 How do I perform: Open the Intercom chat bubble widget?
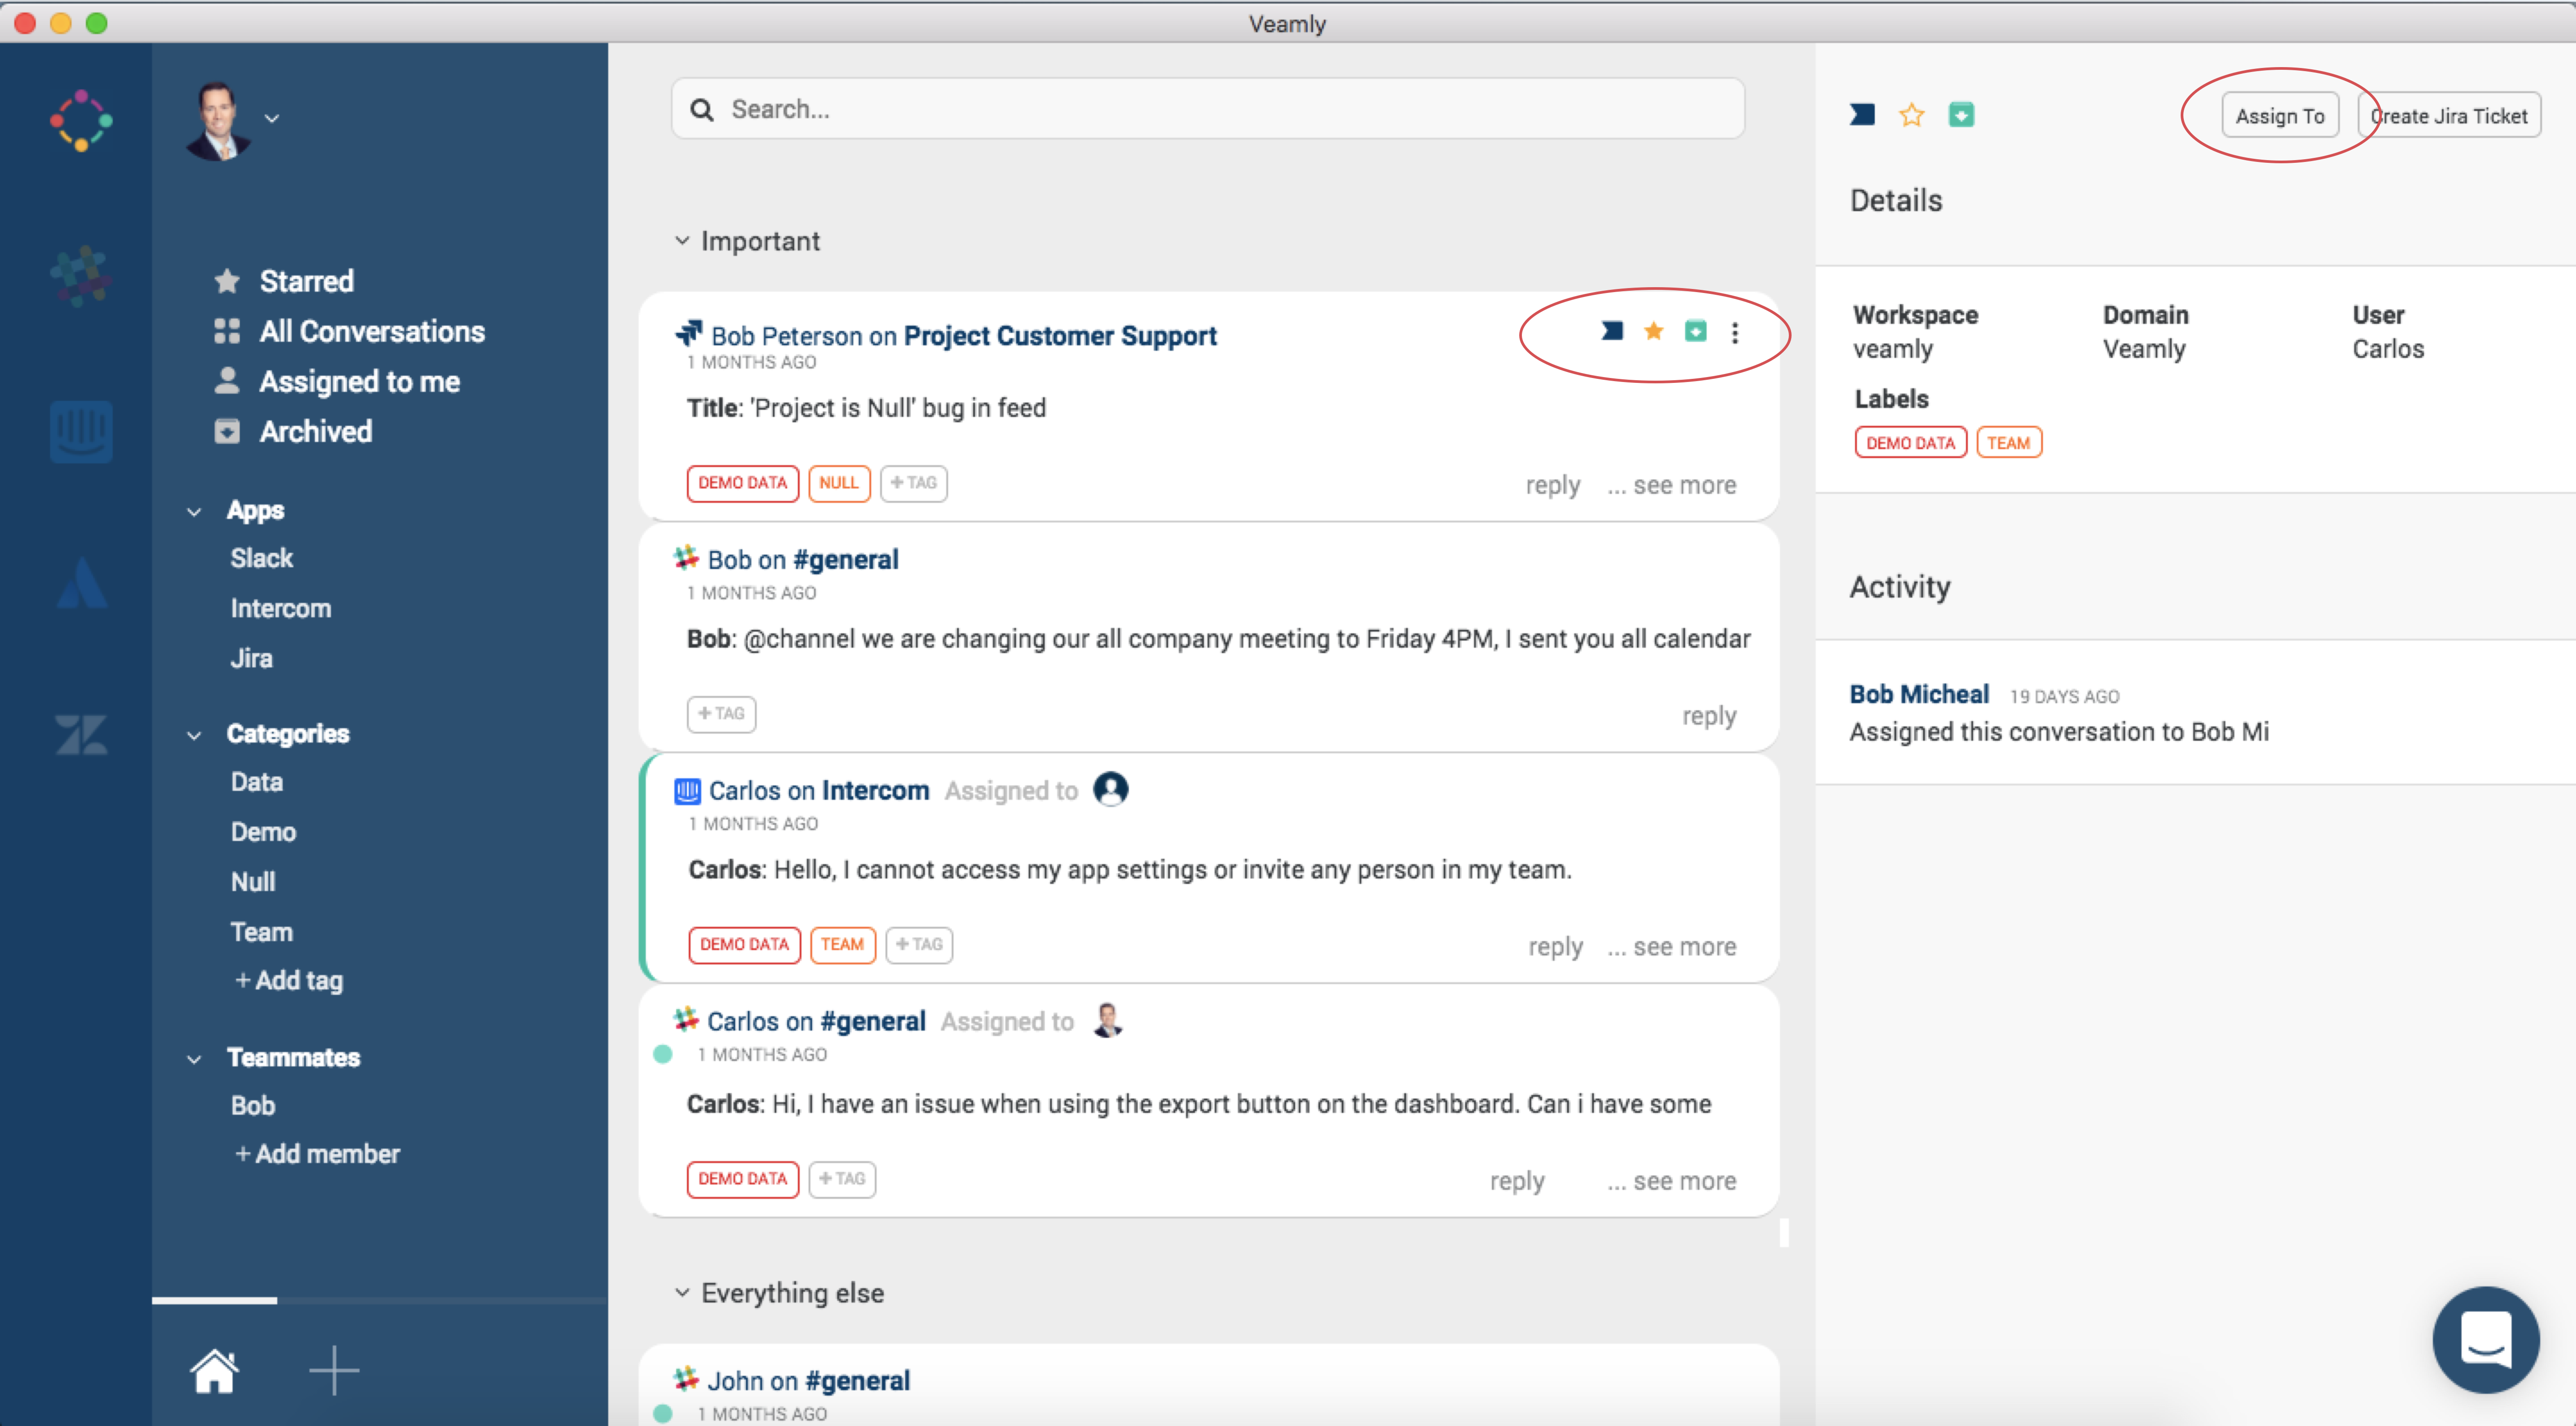pos(2486,1339)
